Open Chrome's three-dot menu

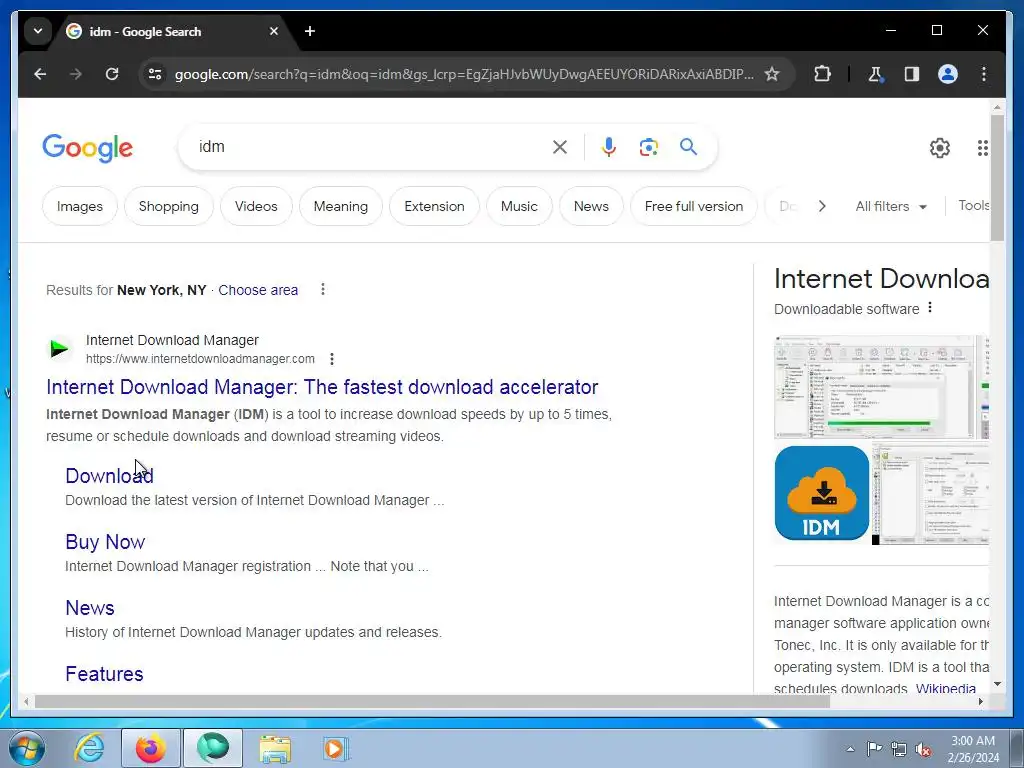coord(984,74)
